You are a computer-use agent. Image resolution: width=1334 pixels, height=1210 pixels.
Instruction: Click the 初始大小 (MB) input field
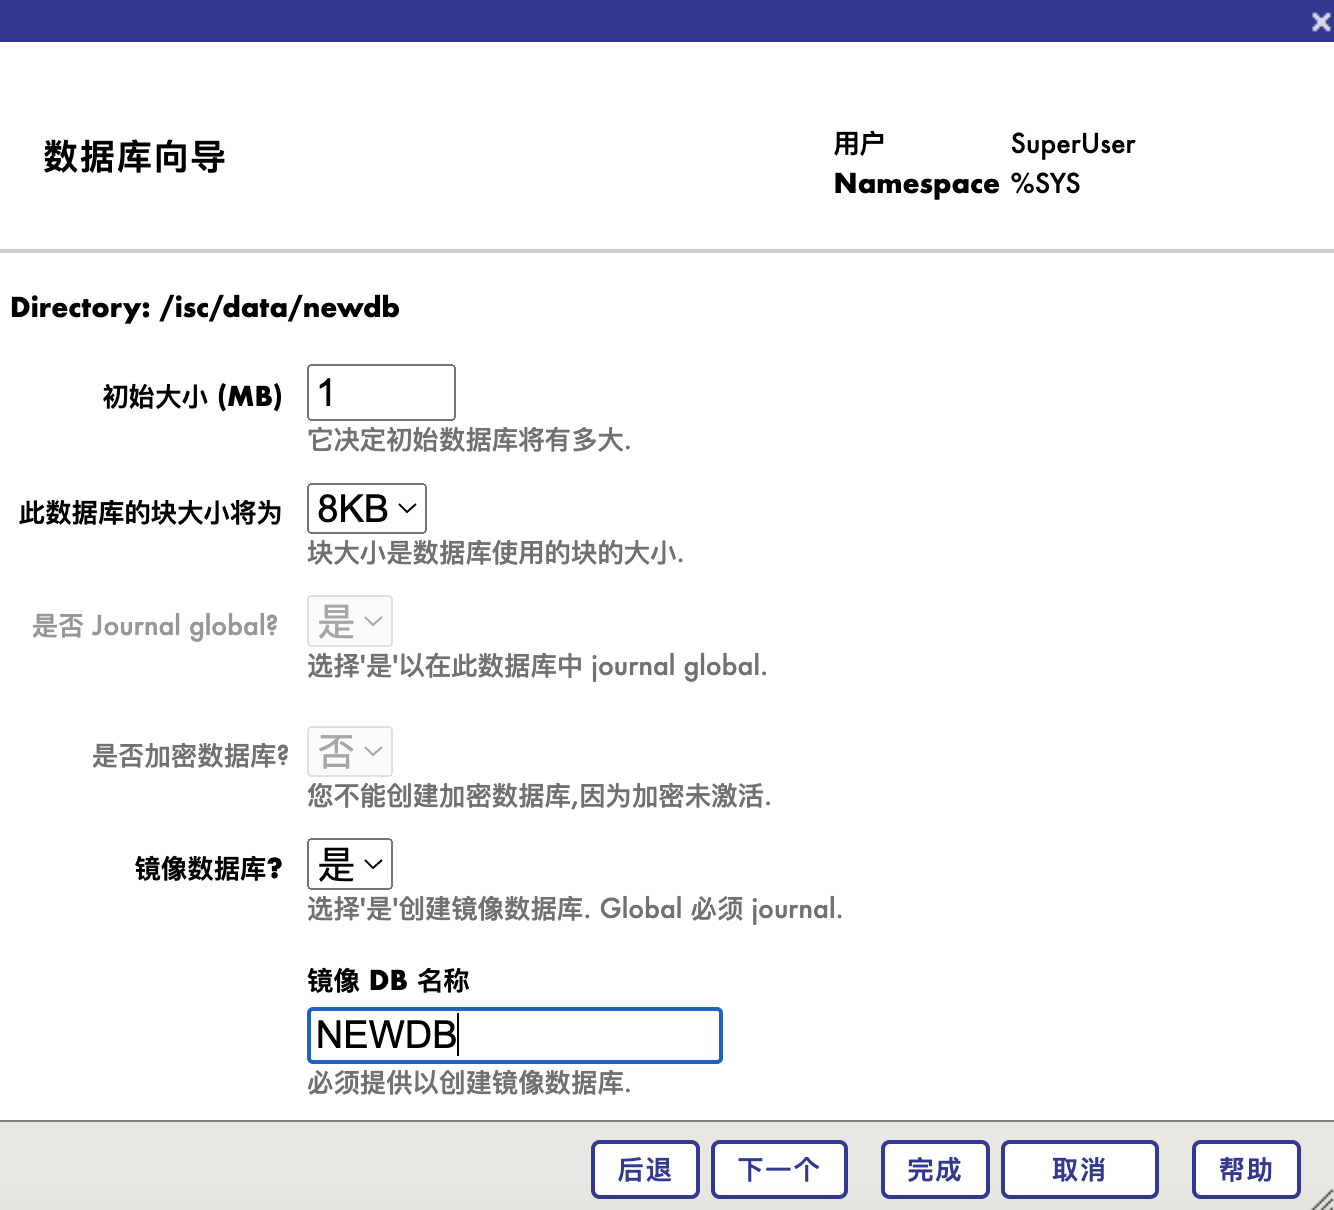tap(381, 393)
